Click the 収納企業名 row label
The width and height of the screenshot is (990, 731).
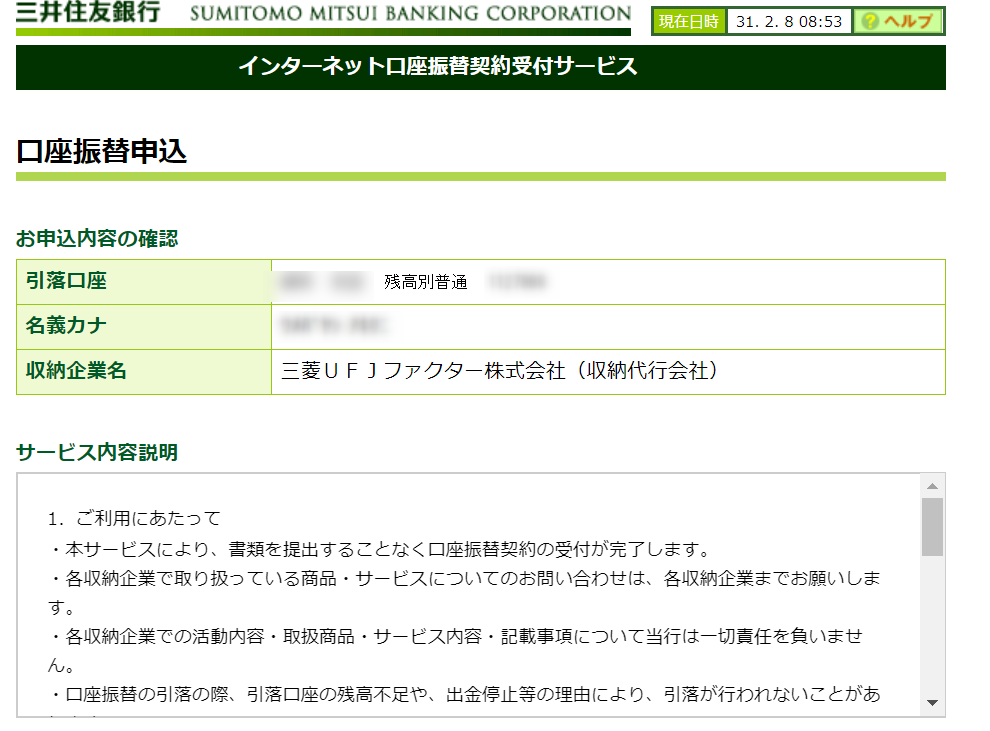point(76,371)
